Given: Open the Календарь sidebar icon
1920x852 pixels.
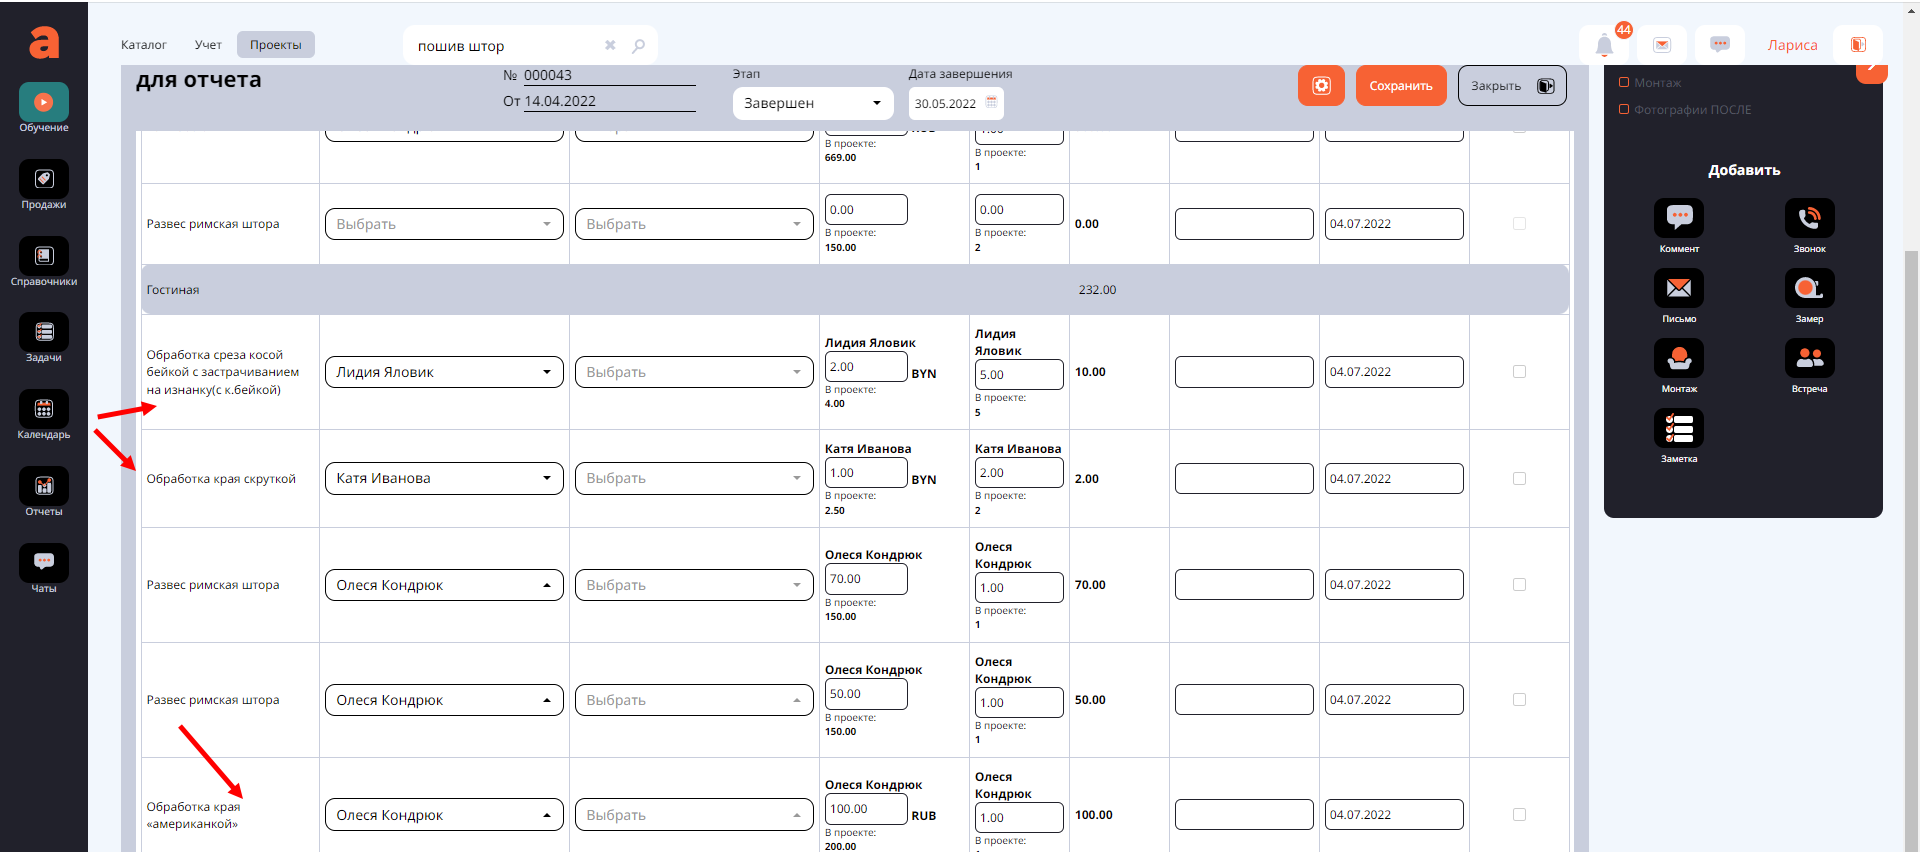Looking at the screenshot, I should (44, 410).
